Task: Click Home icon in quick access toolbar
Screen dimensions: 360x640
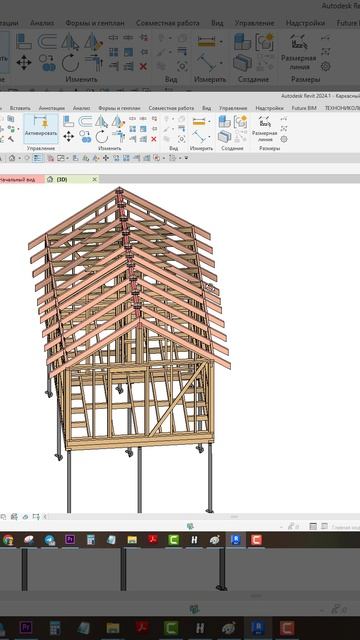Action: 12,158
